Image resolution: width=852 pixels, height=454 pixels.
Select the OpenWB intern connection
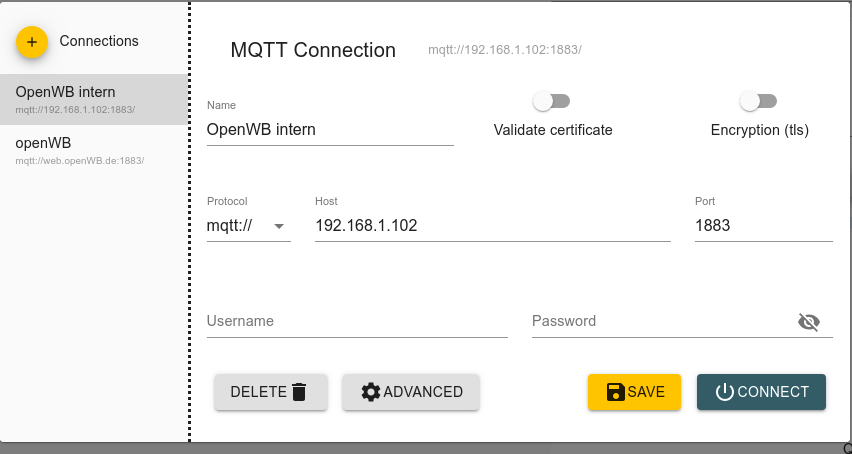click(x=94, y=98)
